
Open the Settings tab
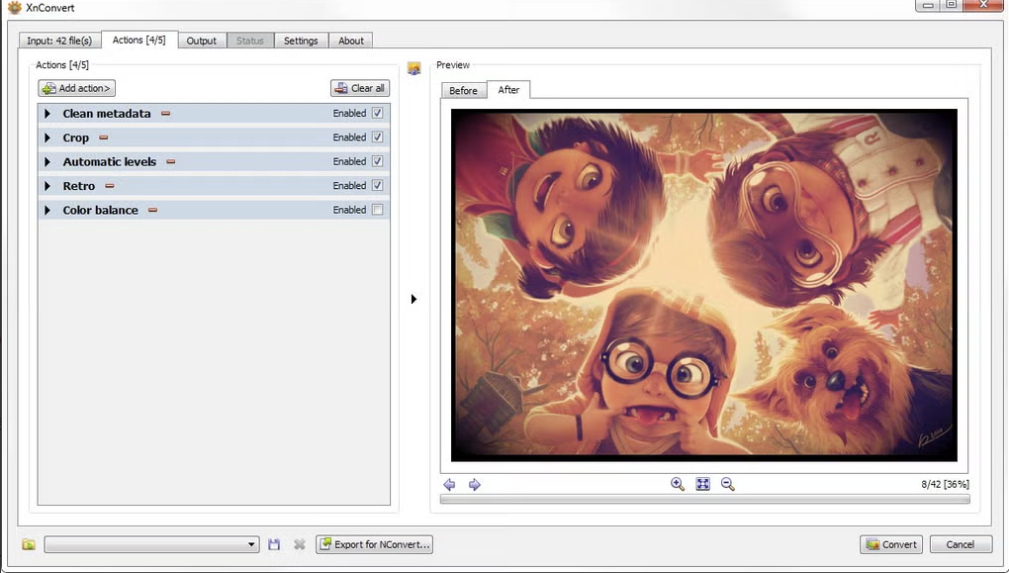301,41
